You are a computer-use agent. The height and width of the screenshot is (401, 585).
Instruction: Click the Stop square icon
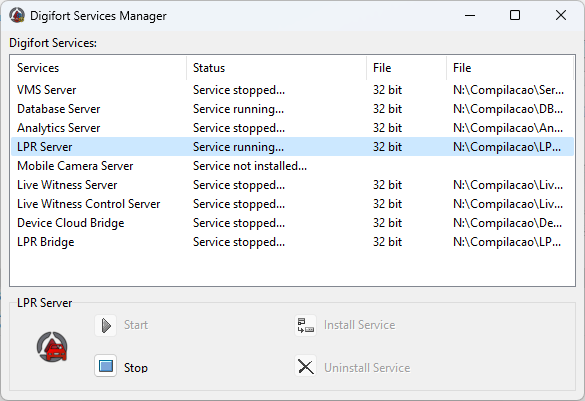pyautogui.click(x=106, y=366)
